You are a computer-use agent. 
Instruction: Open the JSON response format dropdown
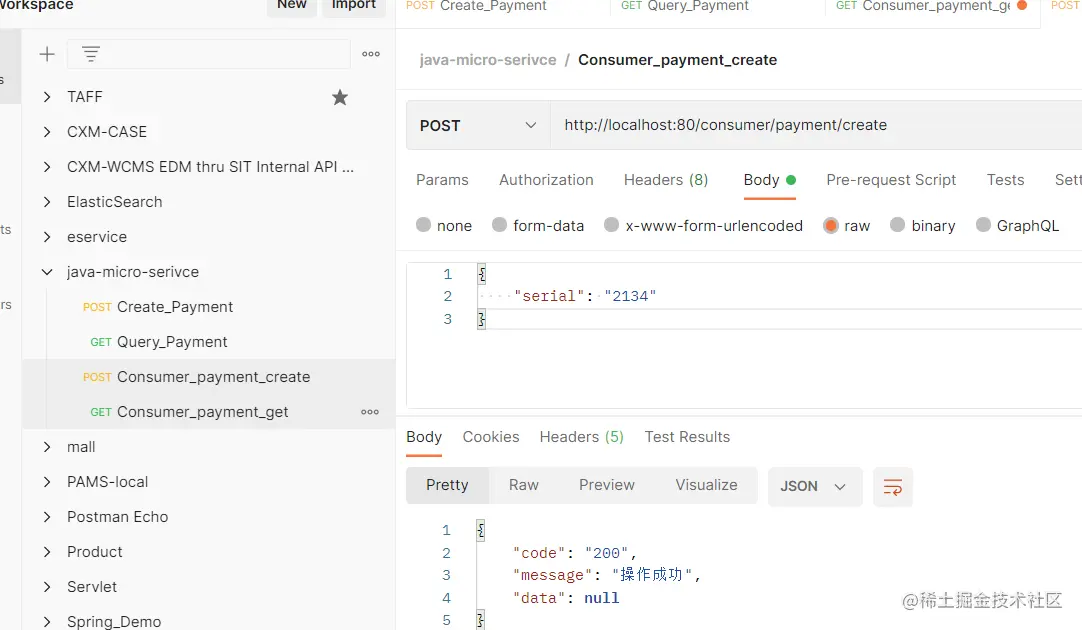(814, 486)
